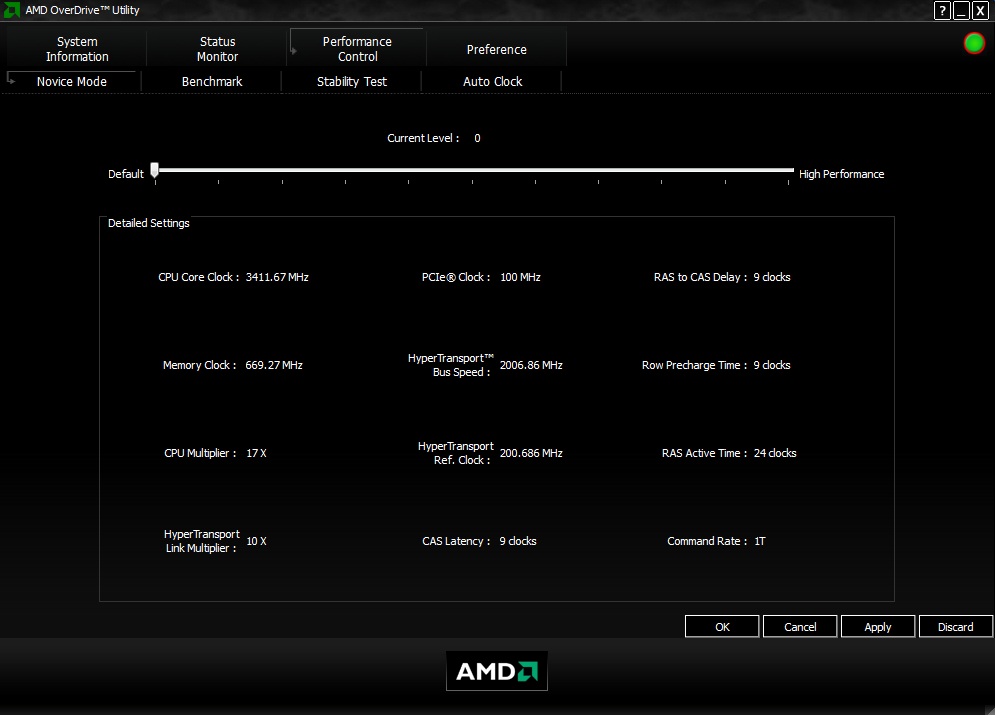Click the RAS Active Time value 24 clocks
Viewport: 995px width, 715px height.
[775, 453]
